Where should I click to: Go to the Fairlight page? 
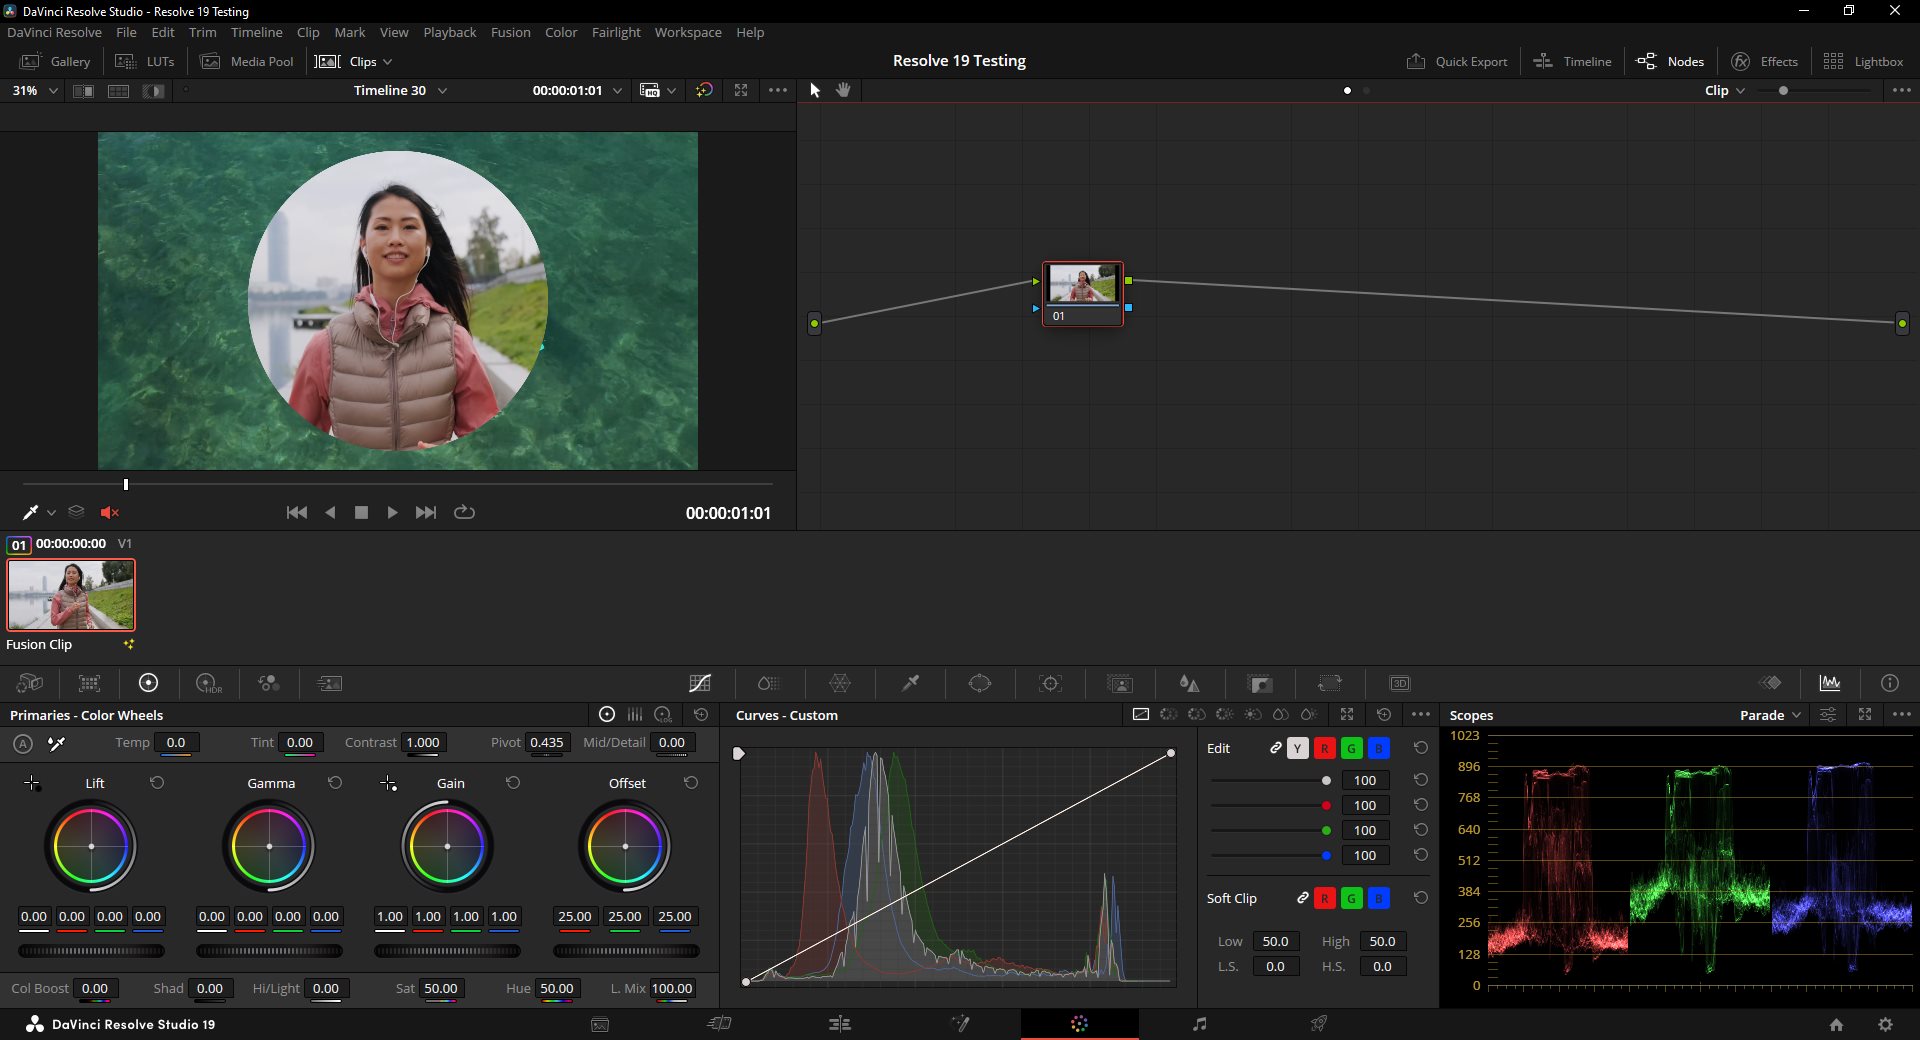(1199, 1024)
